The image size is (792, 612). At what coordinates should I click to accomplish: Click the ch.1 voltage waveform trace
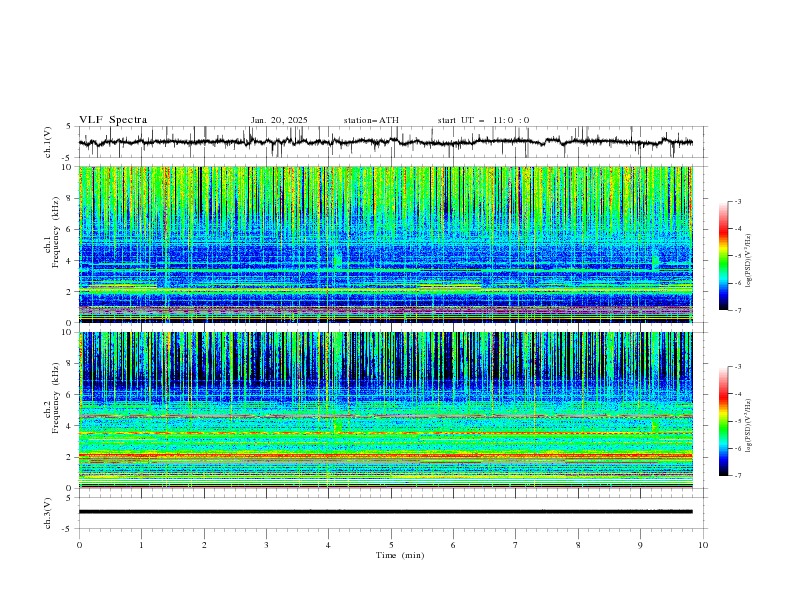[385, 142]
